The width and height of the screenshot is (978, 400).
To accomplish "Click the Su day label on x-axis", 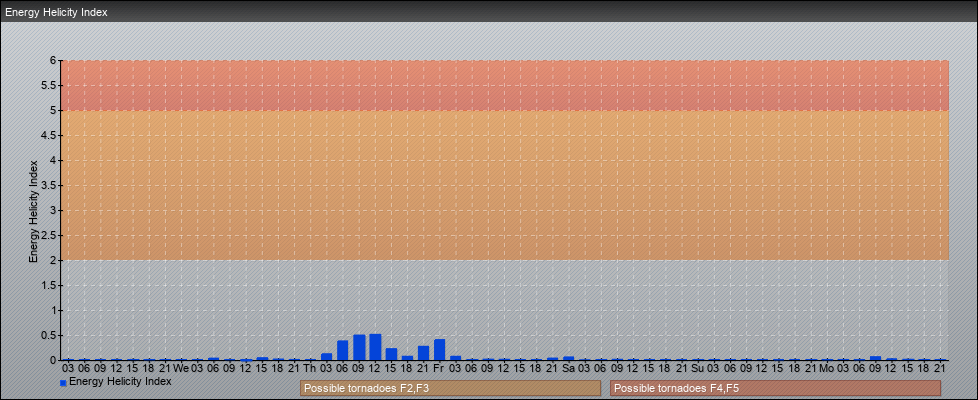I will pyautogui.click(x=697, y=368).
